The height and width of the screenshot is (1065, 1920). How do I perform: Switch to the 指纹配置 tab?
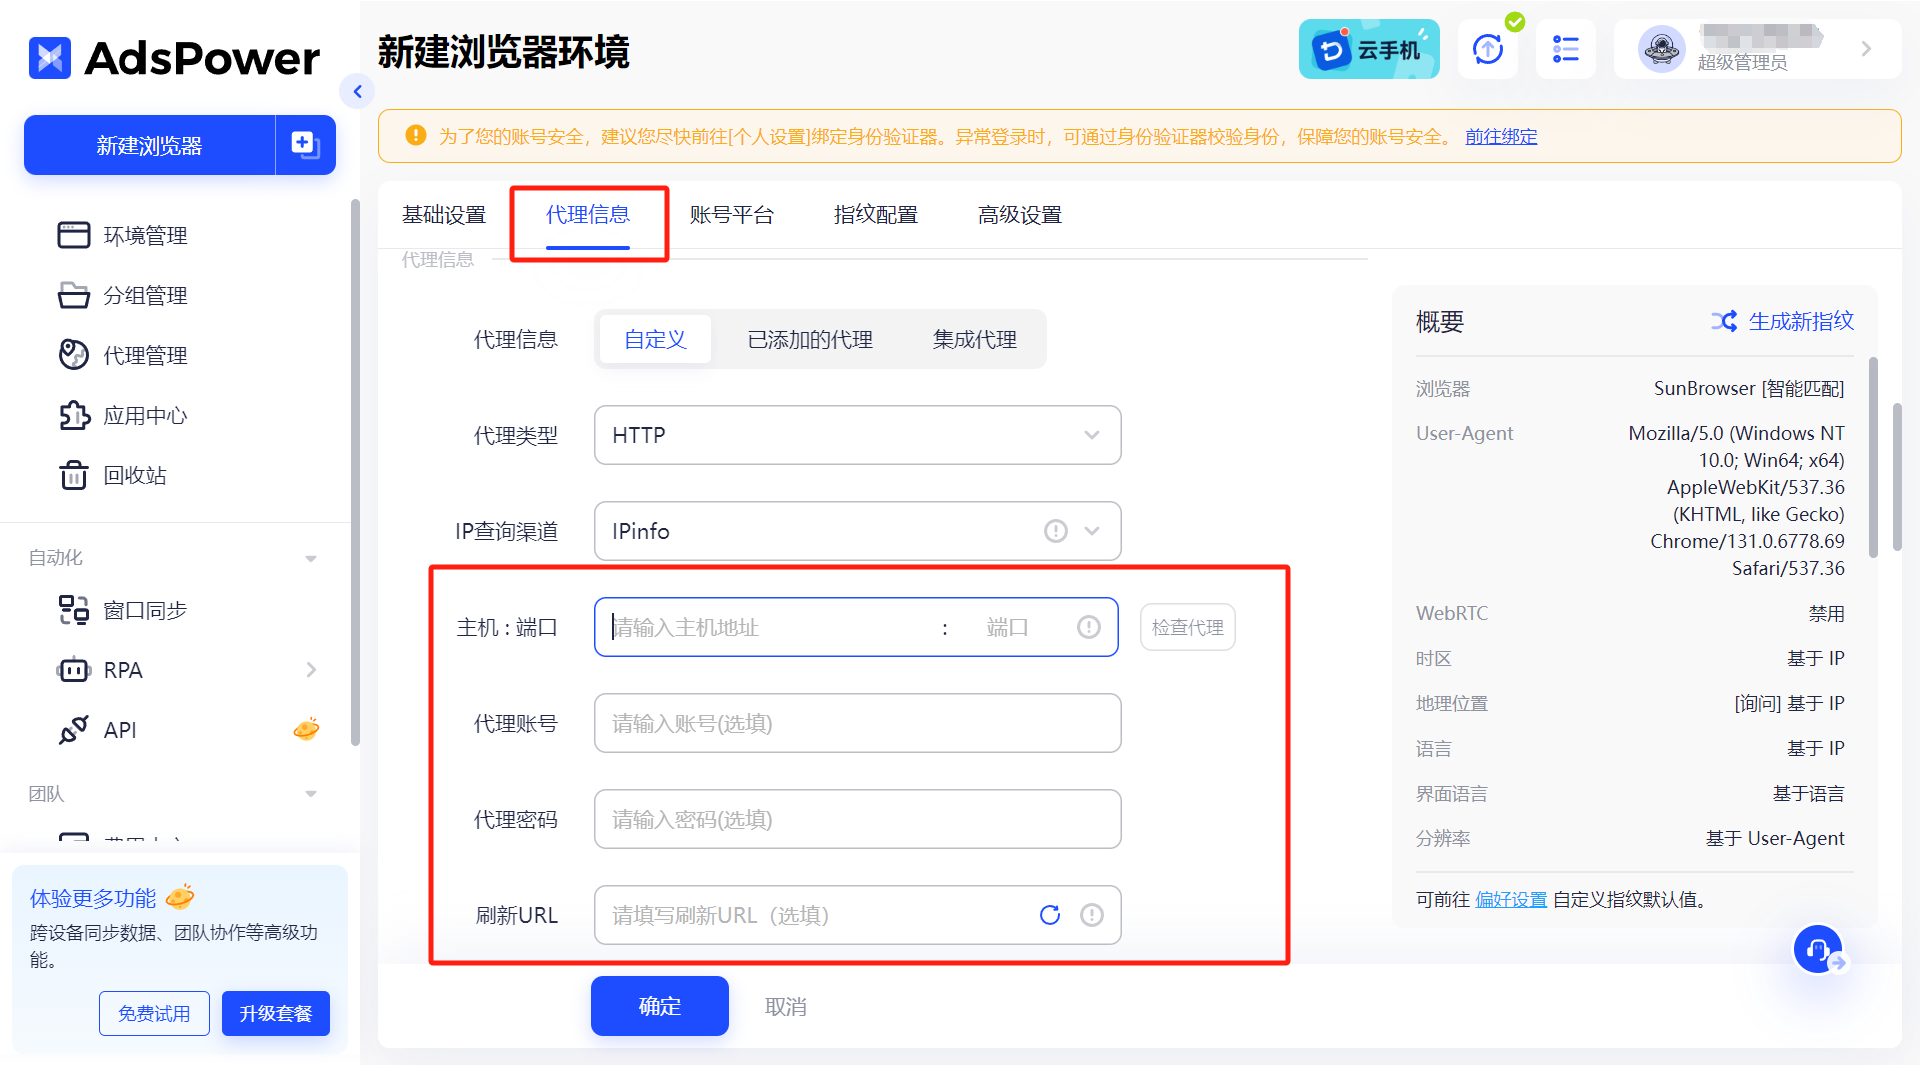(x=875, y=215)
